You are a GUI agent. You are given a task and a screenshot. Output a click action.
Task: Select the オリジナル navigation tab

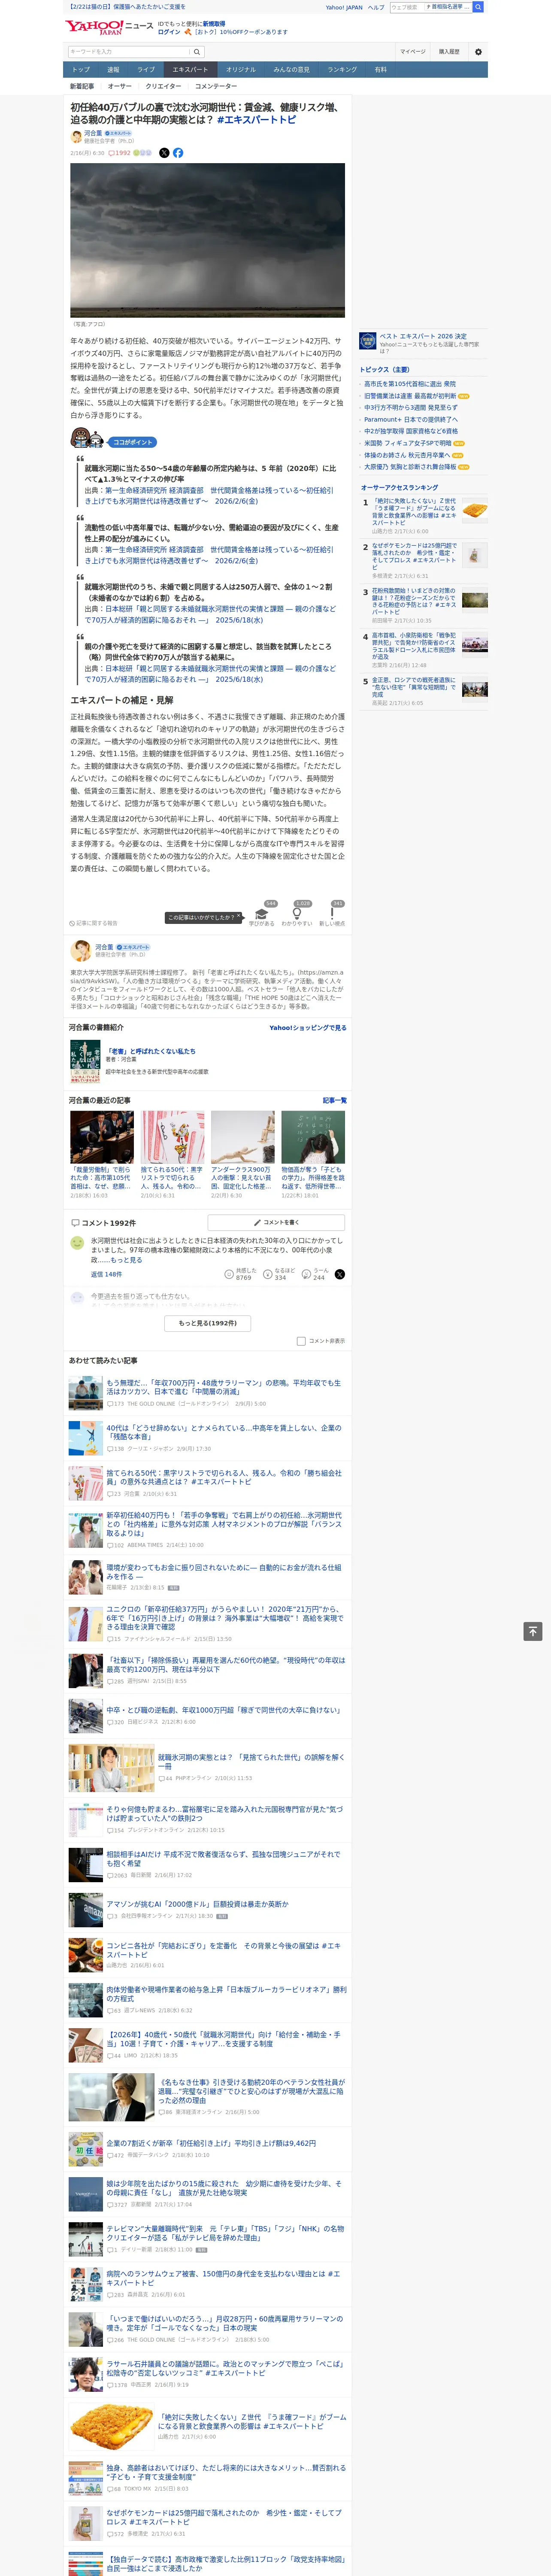[x=241, y=70]
